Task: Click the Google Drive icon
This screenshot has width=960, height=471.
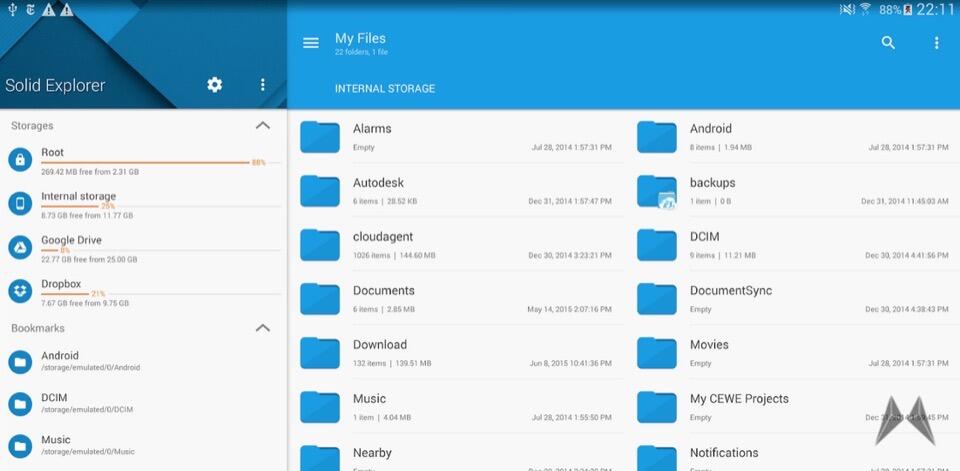Action: tap(20, 247)
